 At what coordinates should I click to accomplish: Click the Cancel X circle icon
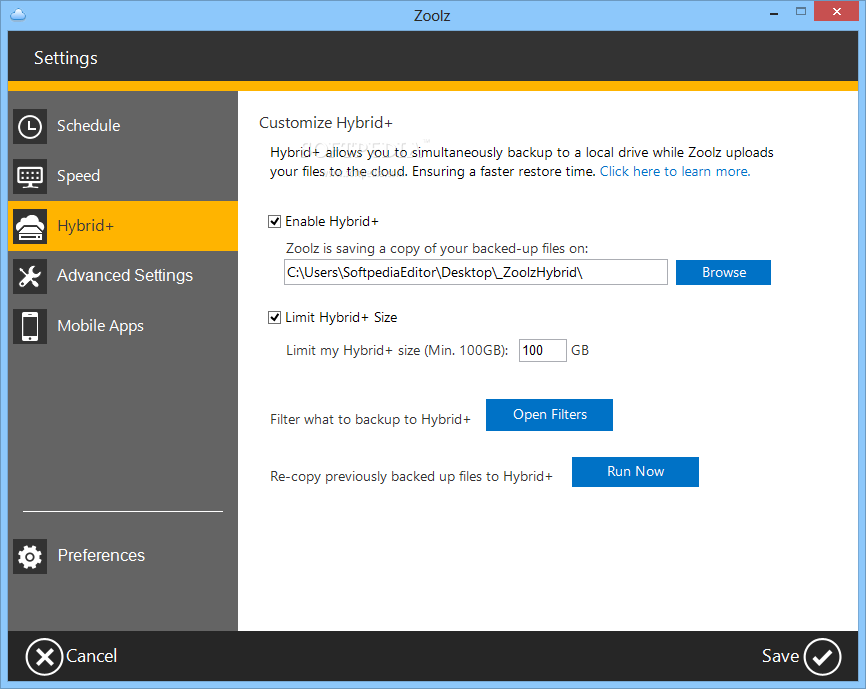coord(44,657)
